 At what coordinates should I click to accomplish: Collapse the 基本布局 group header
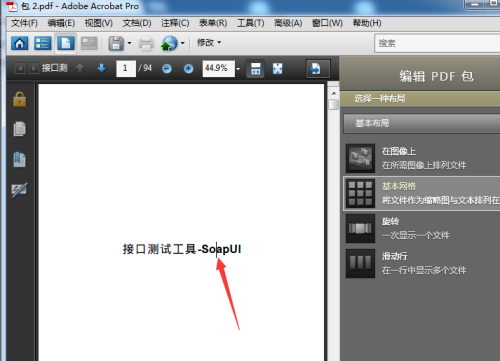[422, 123]
